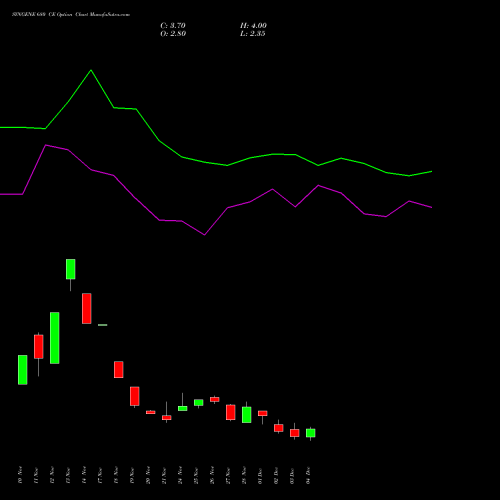Select the 17 Nov date label
Viewport: 500px width, 500px height.
click(x=100, y=475)
